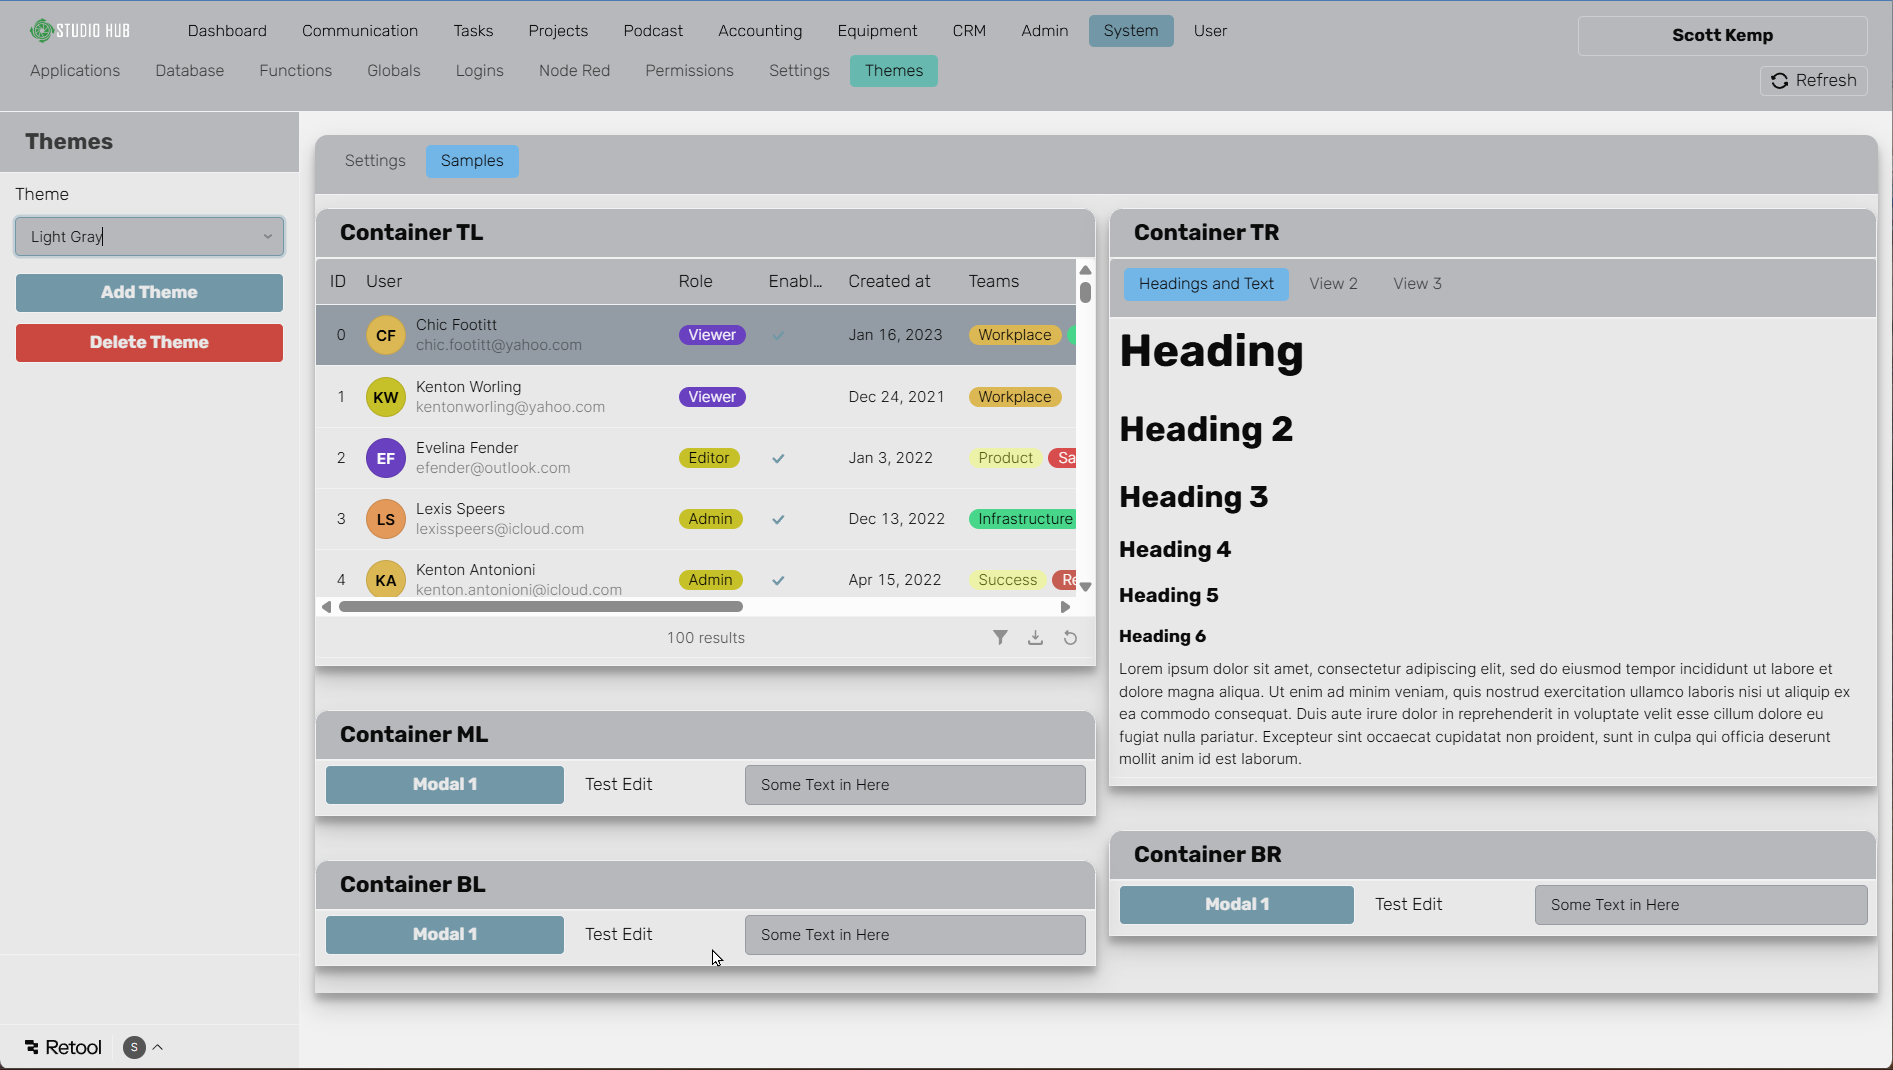Viewport: 1893px width, 1070px height.
Task: Click the CF avatar for Chic Footitt
Action: [385, 336]
